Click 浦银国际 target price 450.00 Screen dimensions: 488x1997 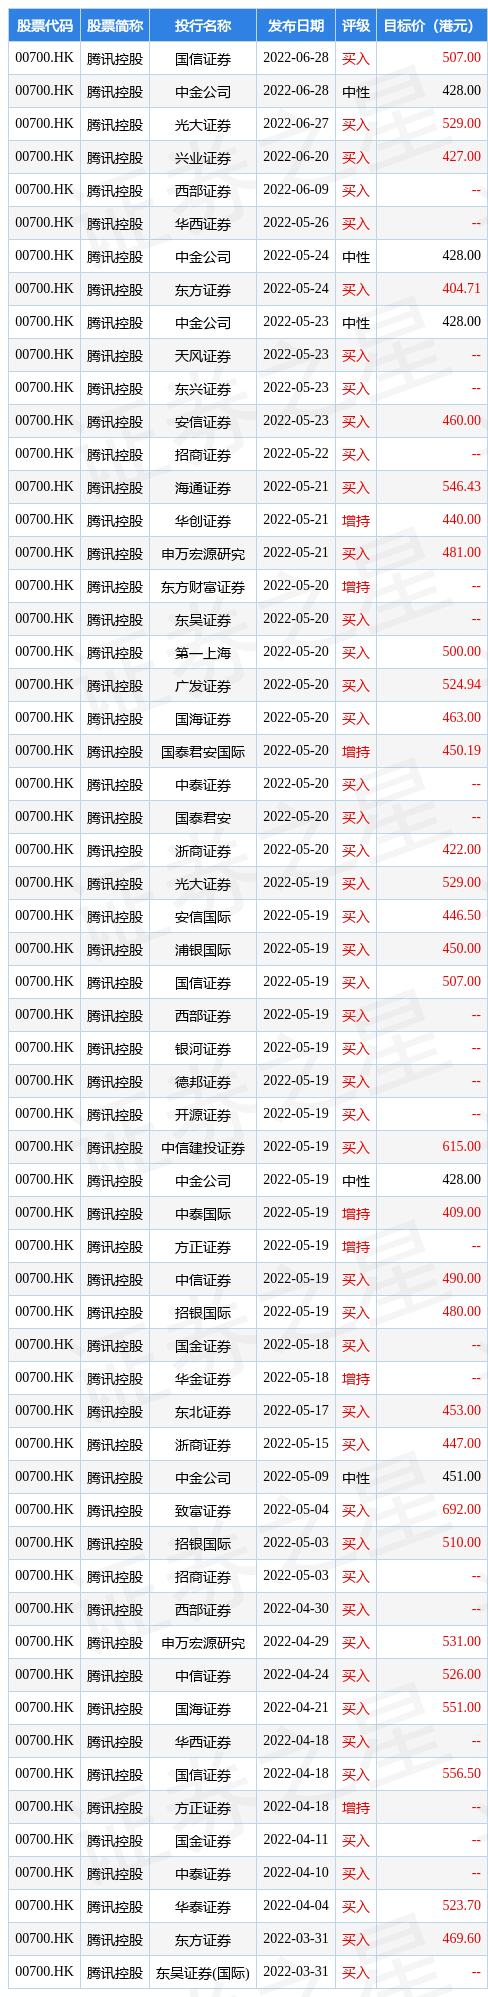pyautogui.click(x=461, y=949)
